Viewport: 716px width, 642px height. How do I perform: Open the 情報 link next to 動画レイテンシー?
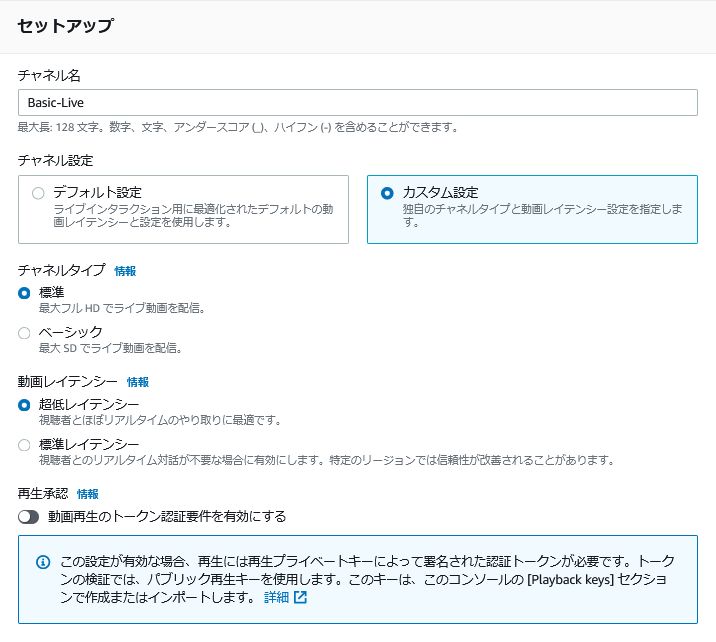click(x=138, y=382)
